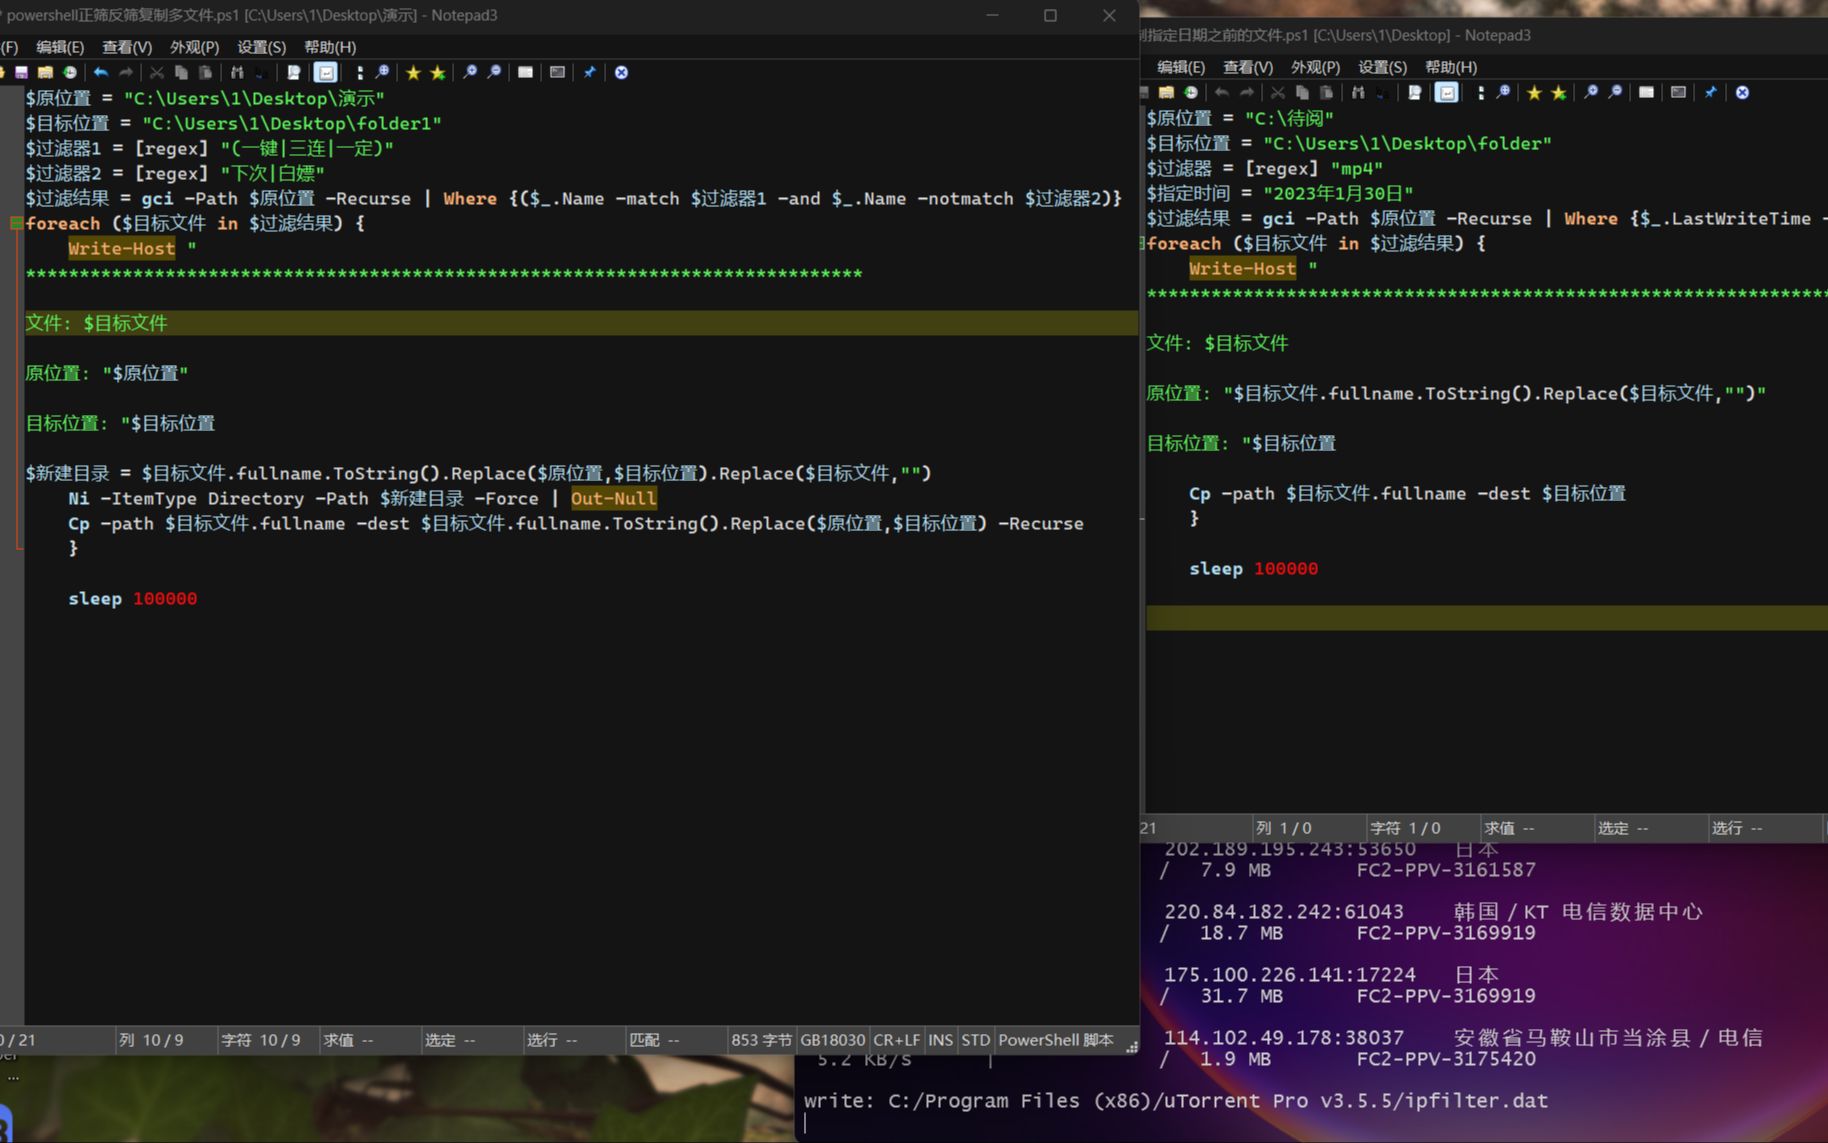
Task: Zoom in with plus magnifier in left window
Action: coord(469,72)
